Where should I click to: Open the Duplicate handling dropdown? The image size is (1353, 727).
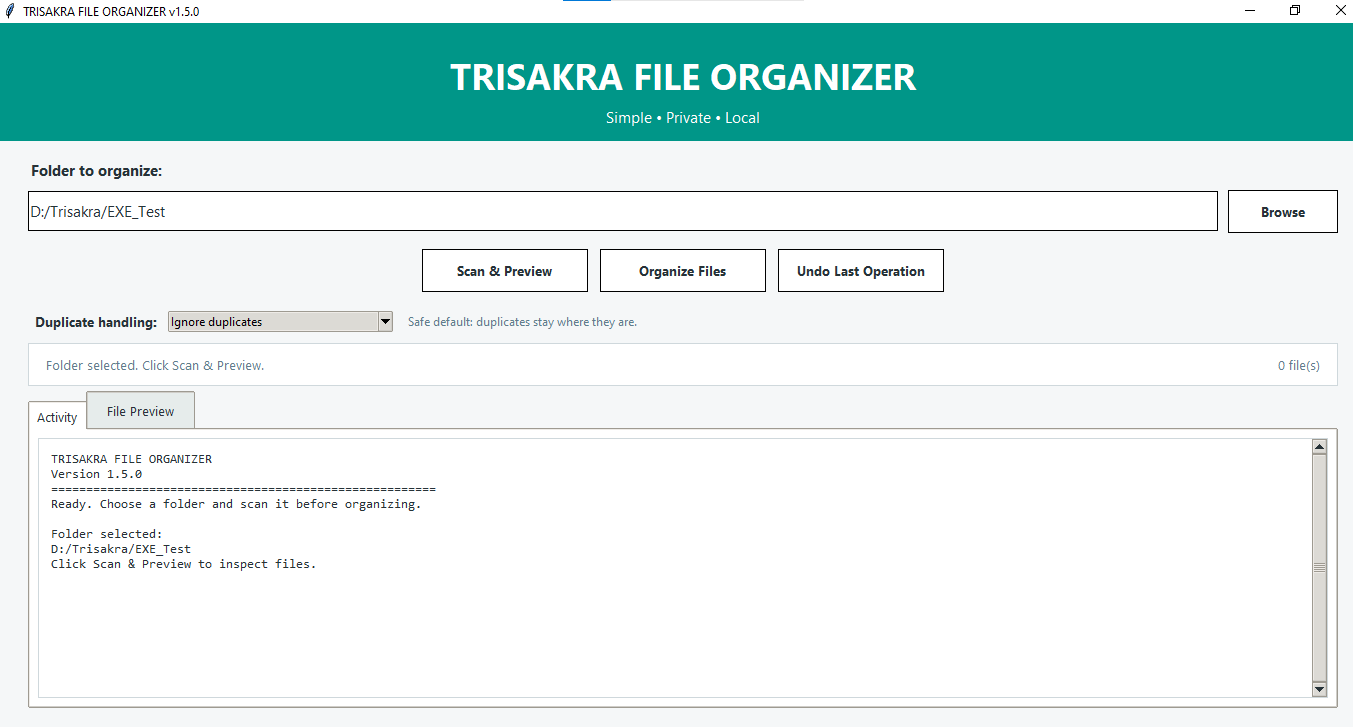coord(280,322)
